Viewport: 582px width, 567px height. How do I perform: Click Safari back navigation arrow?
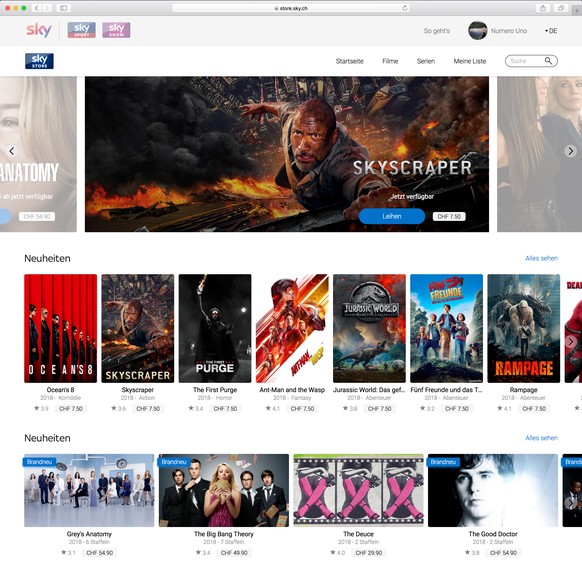tap(36, 8)
